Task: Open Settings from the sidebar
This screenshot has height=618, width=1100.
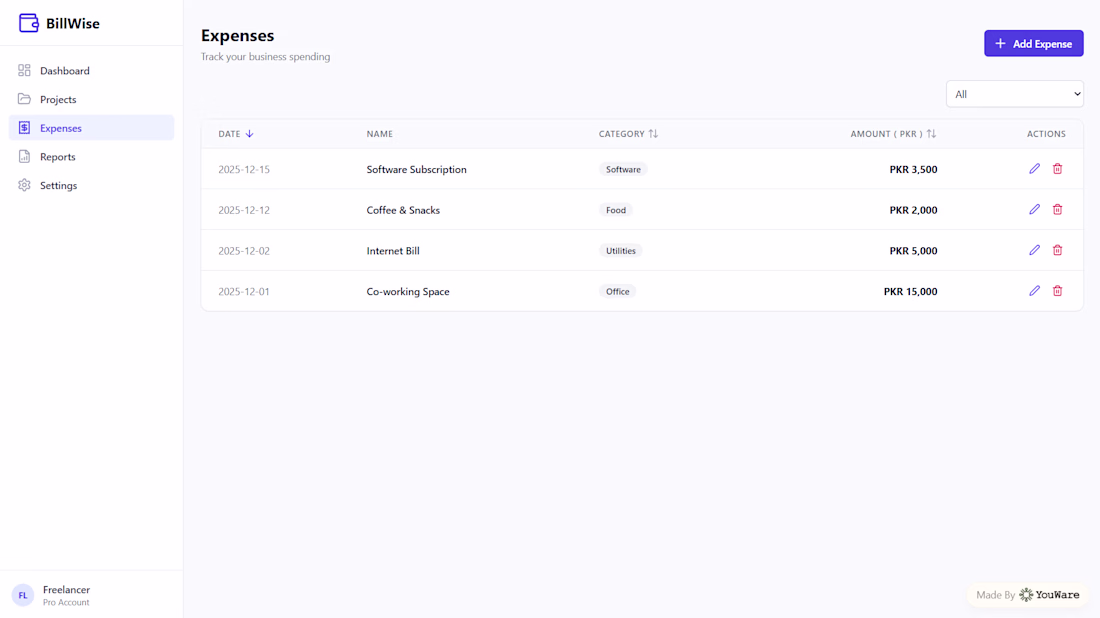Action: pos(58,186)
